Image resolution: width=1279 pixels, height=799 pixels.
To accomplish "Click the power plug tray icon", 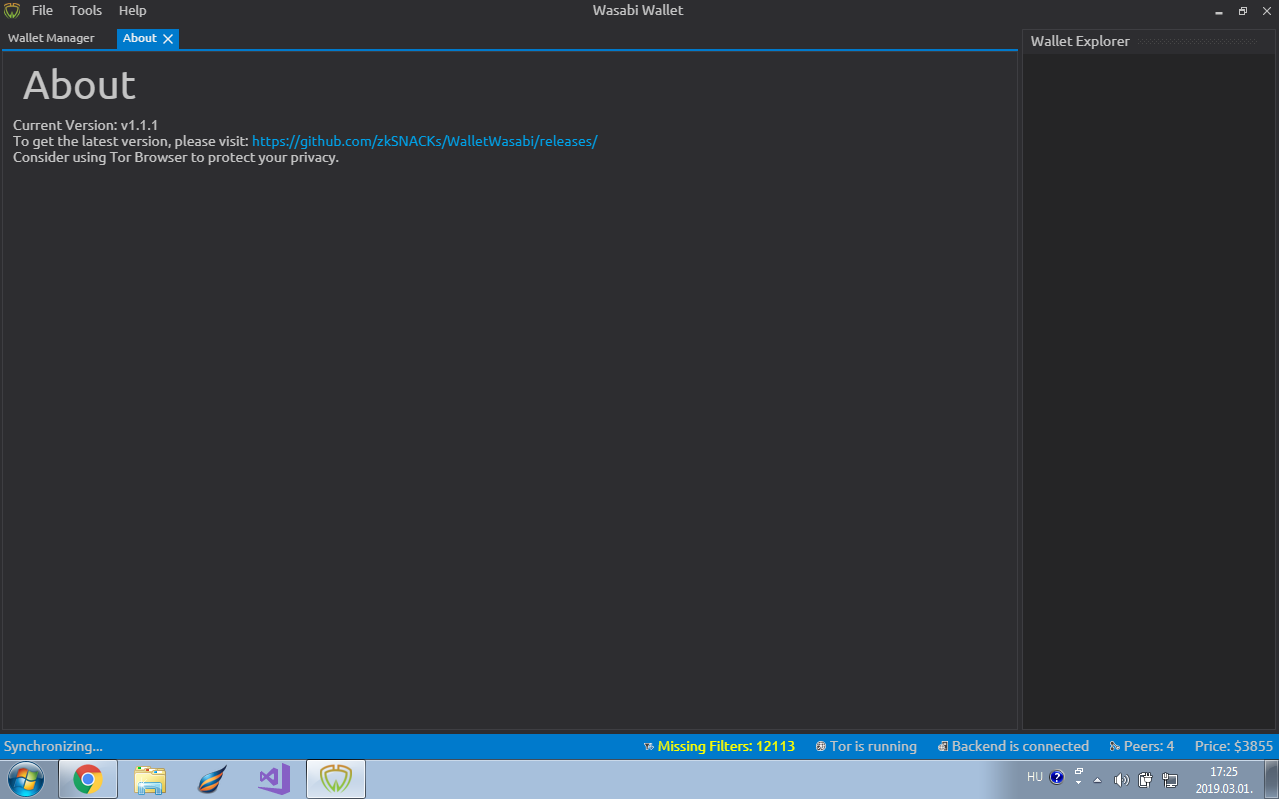I will tap(1146, 780).
